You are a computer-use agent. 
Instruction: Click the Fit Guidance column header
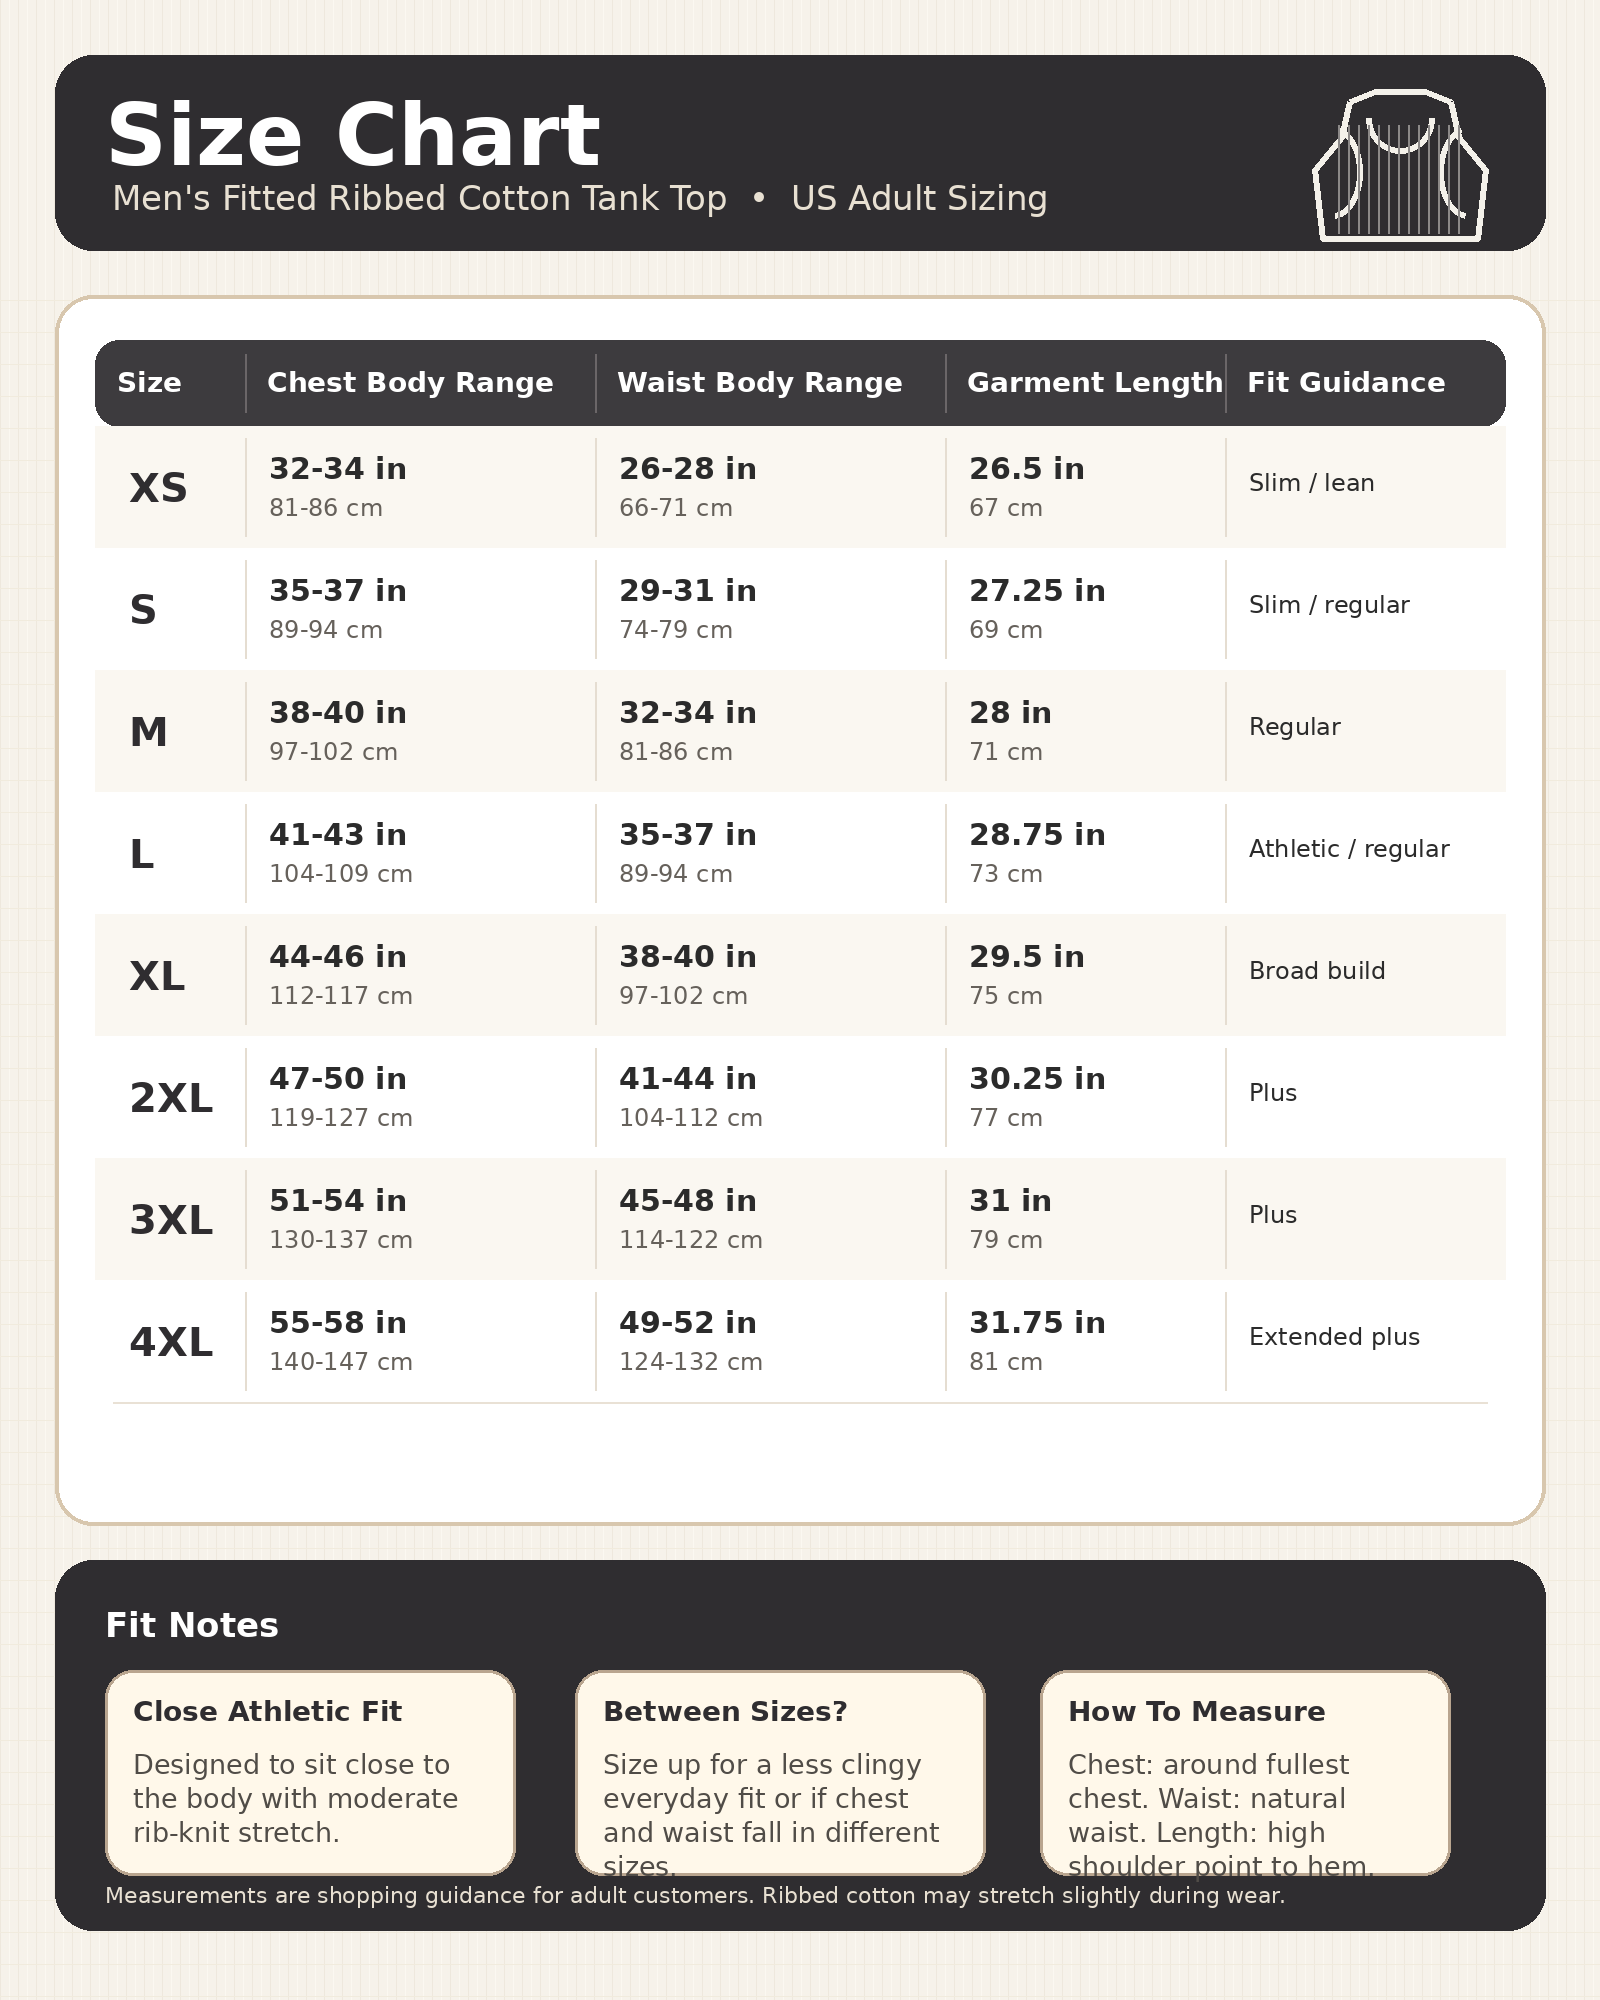click(x=1346, y=382)
